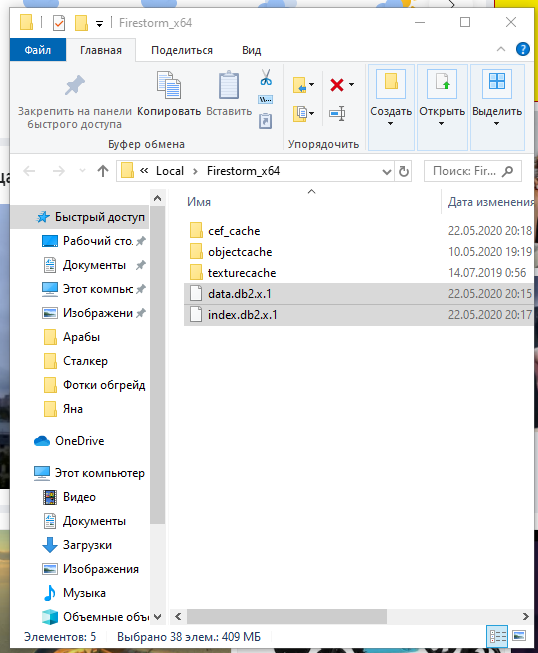Viewport: 538px width, 653px height.
Task: Click the Back navigation arrow
Action: pyautogui.click(x=29, y=171)
